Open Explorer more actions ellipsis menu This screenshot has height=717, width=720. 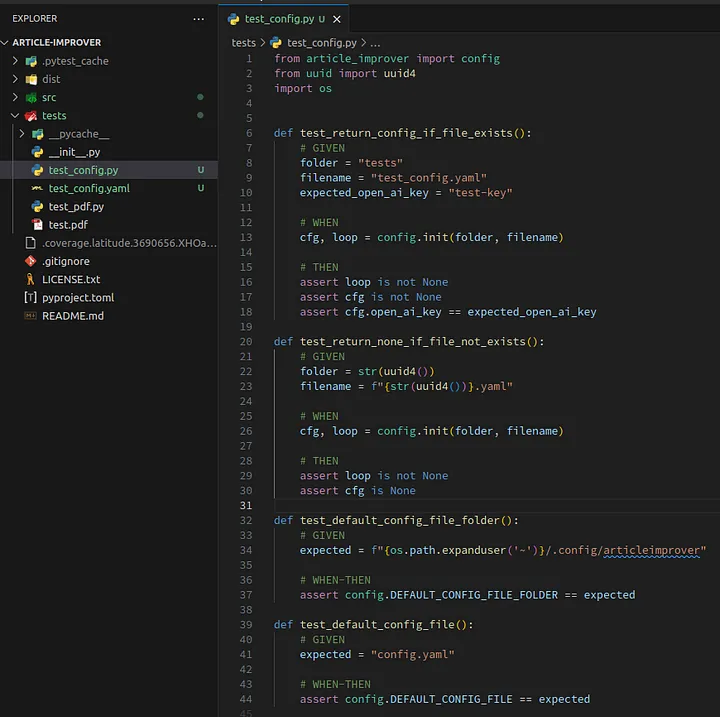point(198,19)
